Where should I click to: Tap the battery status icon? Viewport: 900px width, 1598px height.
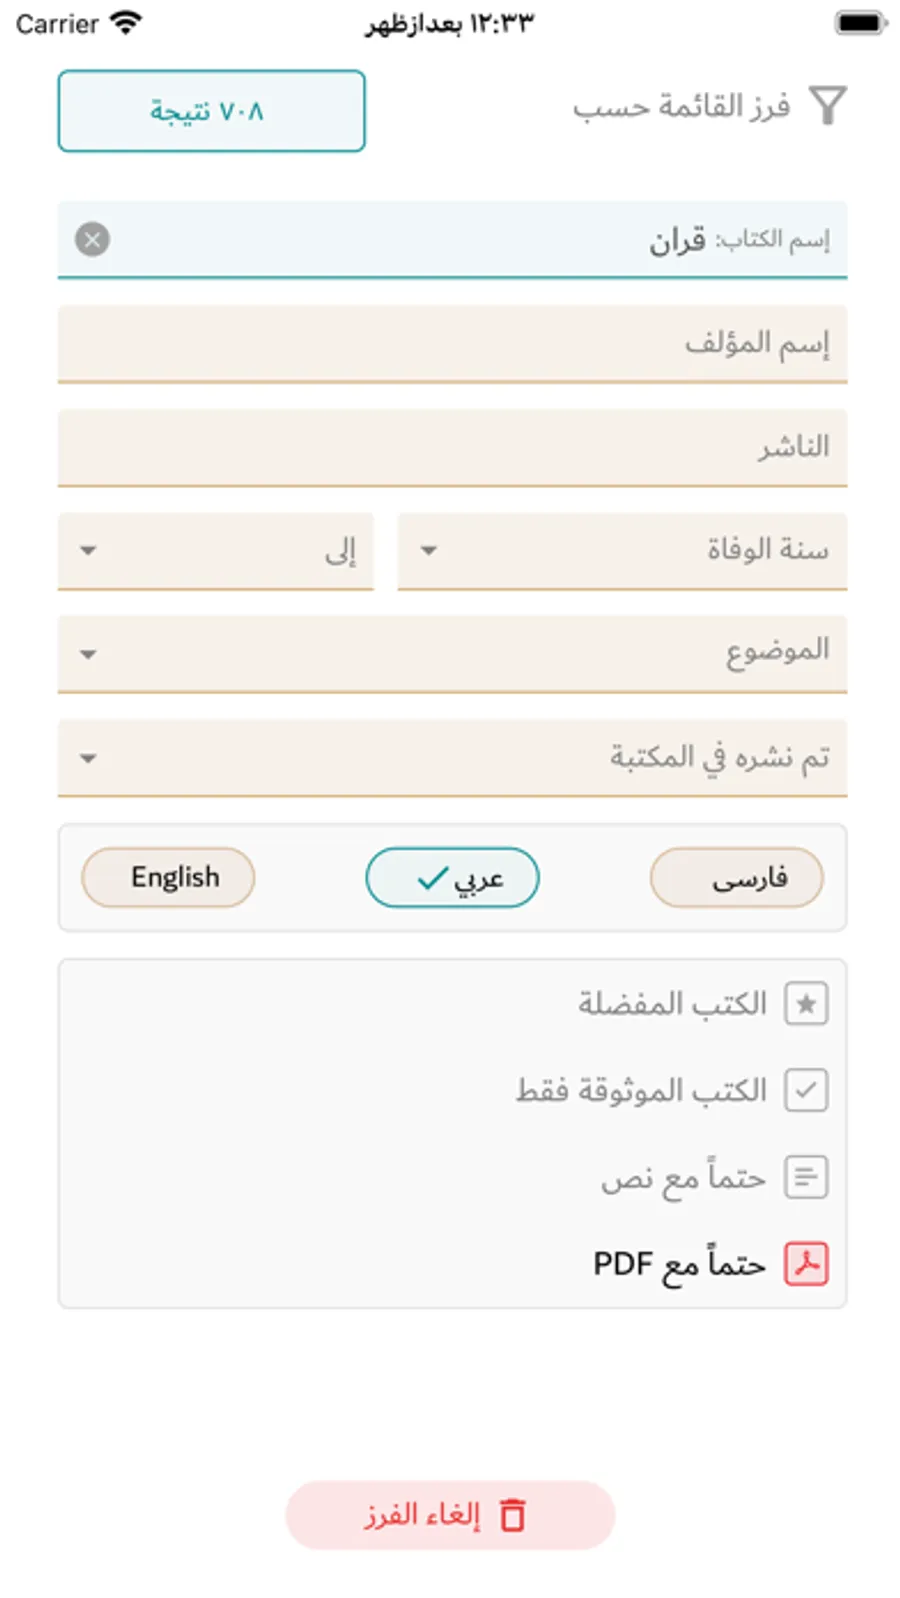860,23
